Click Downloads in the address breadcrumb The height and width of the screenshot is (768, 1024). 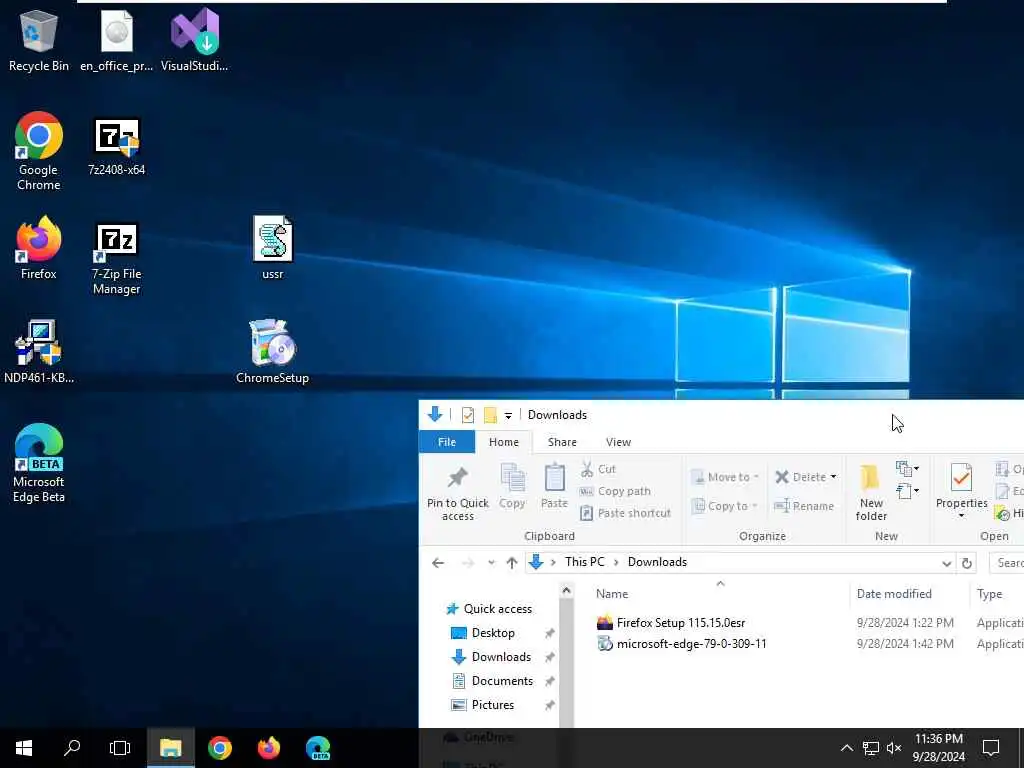[657, 562]
